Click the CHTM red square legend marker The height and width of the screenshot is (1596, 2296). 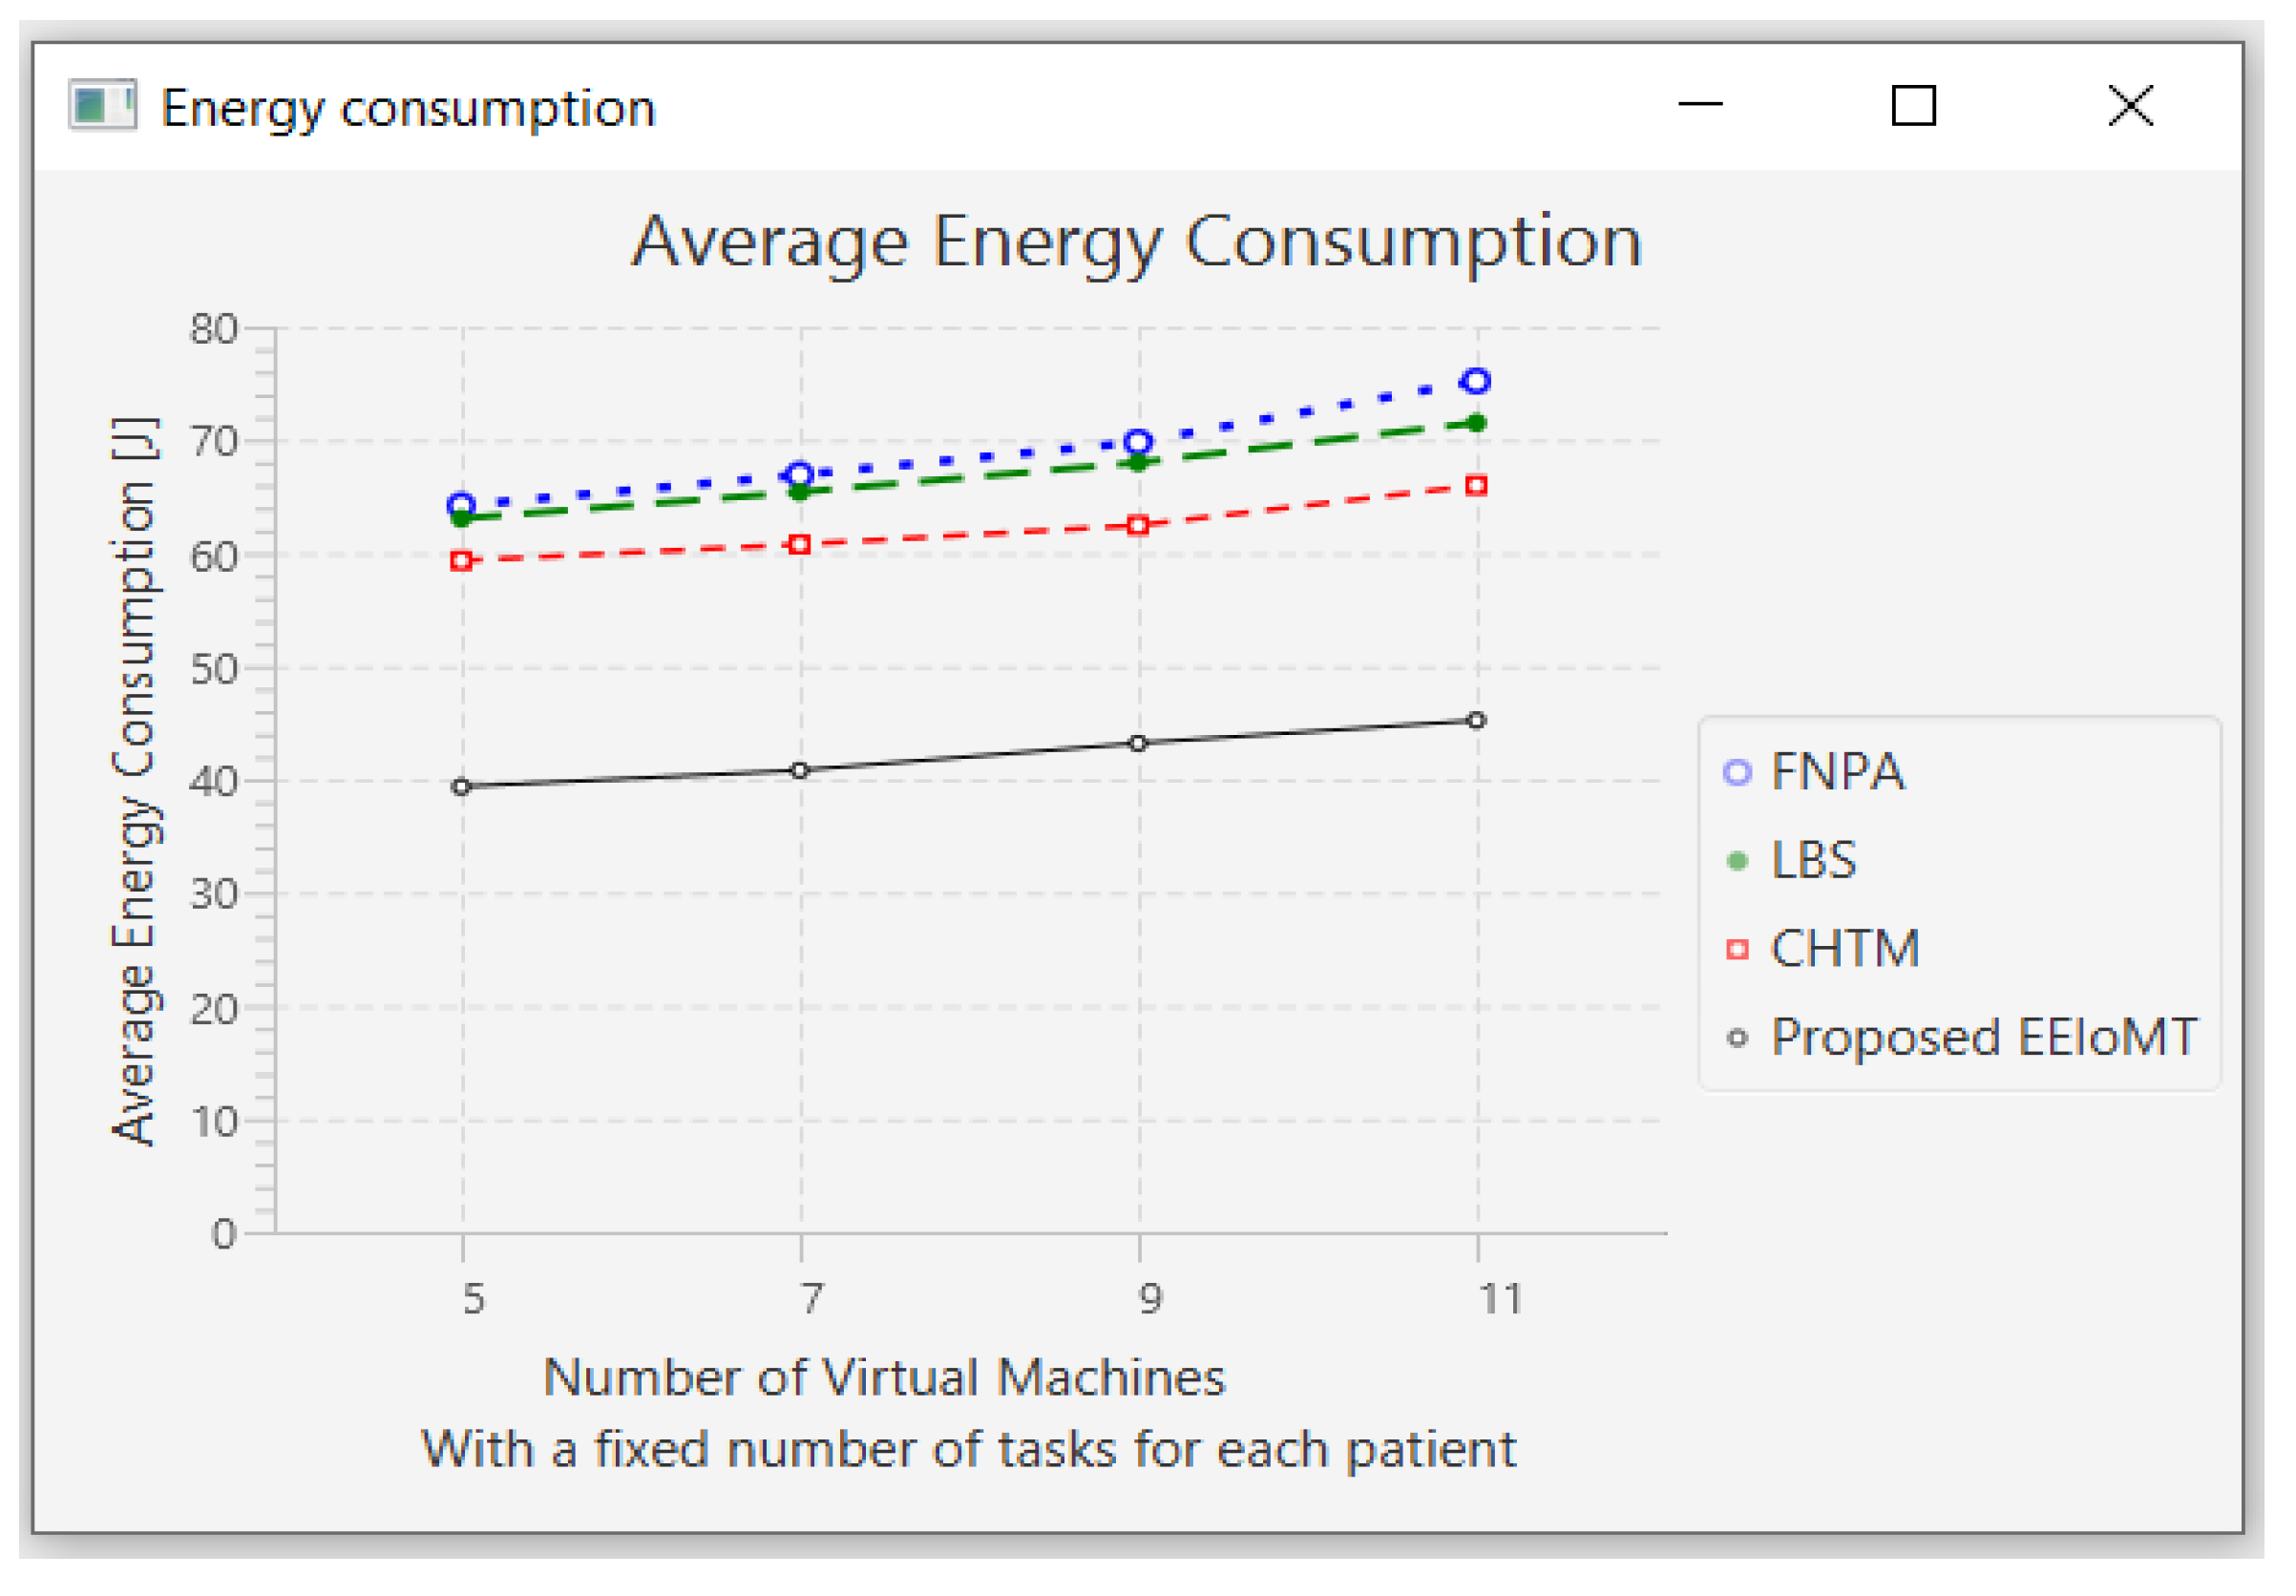pos(1739,950)
